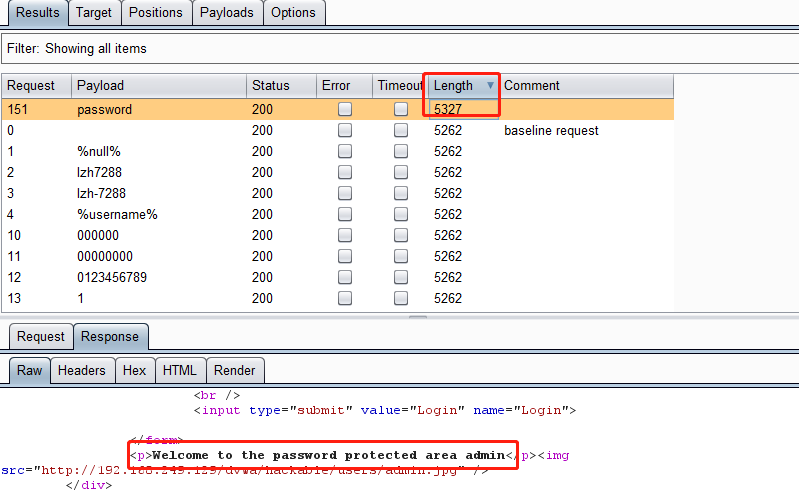Click the Comment column header
Viewport: 799px width, 499px height.
[x=586, y=86]
